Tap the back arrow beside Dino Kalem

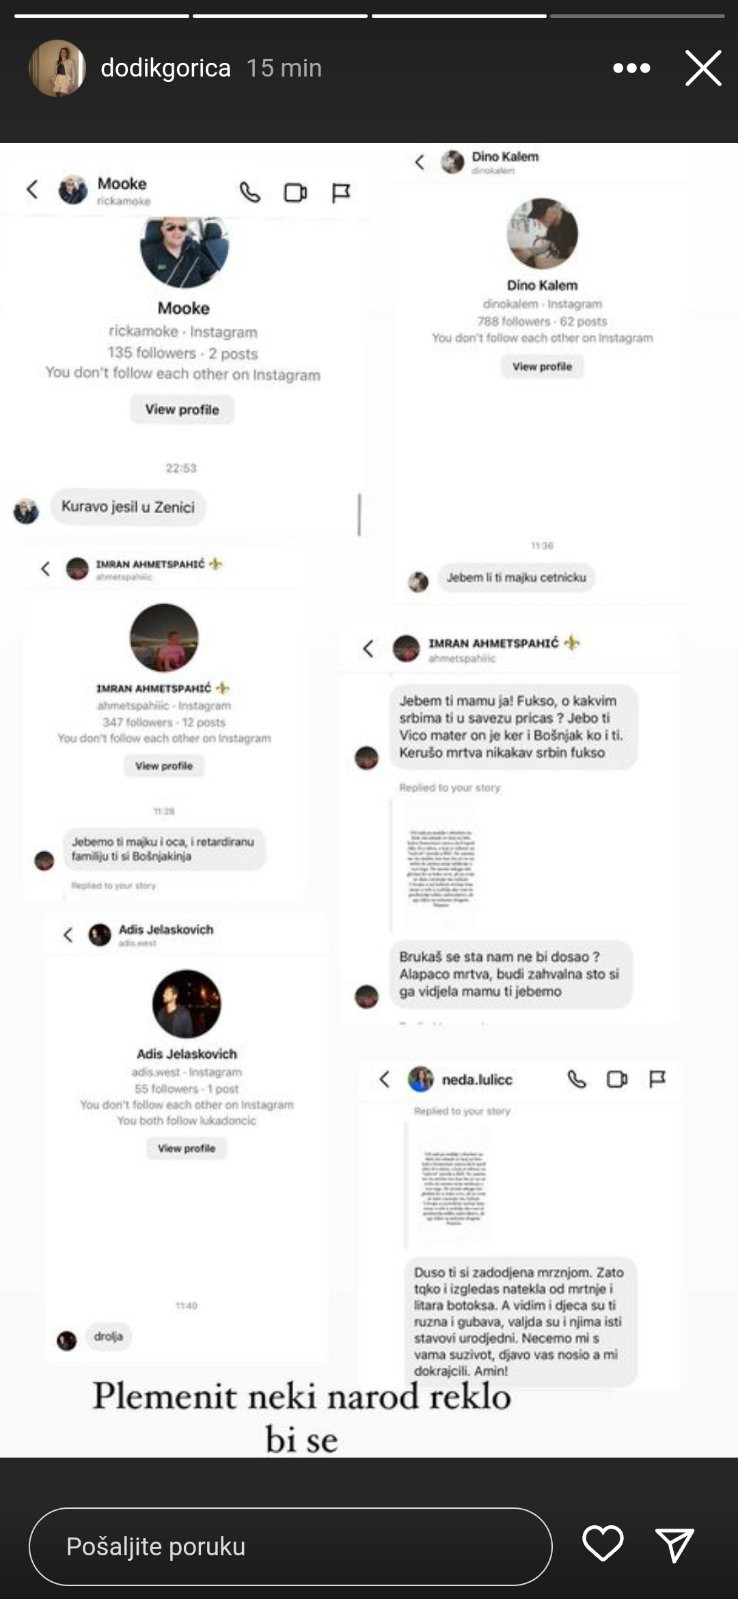click(420, 161)
